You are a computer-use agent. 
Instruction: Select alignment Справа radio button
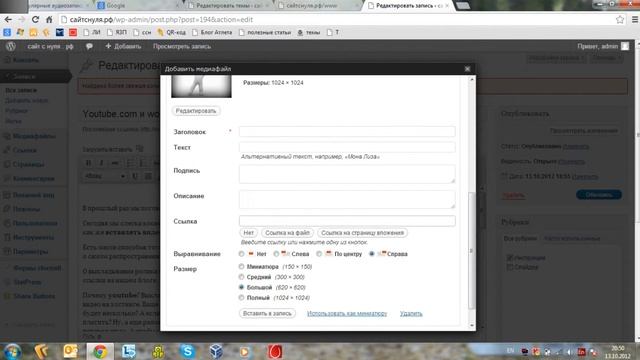[x=372, y=254]
